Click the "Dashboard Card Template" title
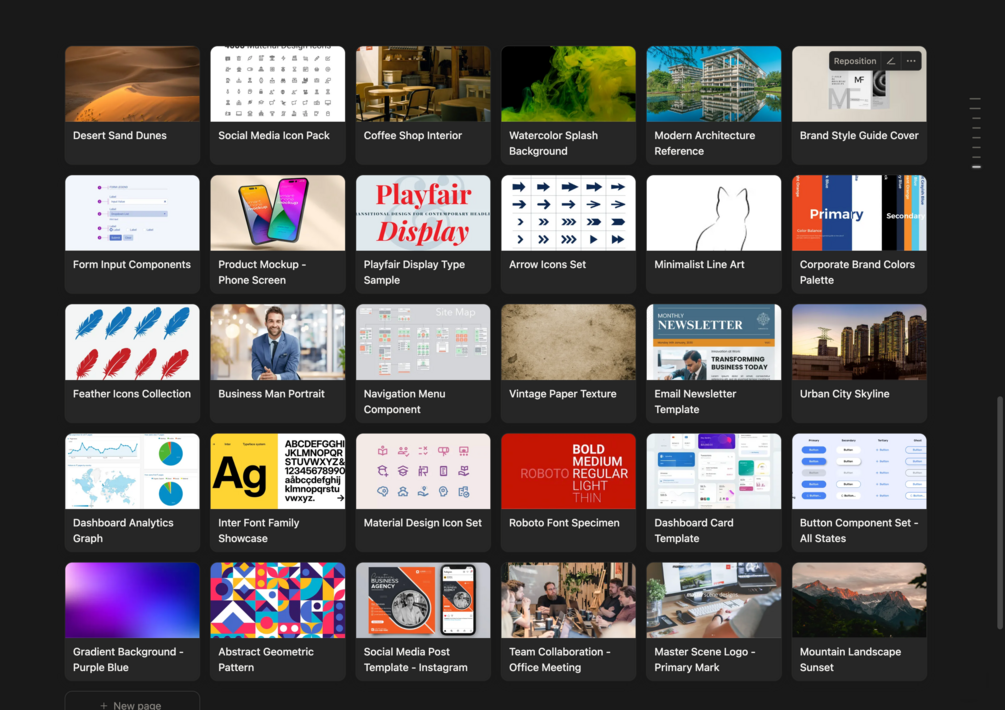Image resolution: width=1005 pixels, height=710 pixels. [x=694, y=531]
